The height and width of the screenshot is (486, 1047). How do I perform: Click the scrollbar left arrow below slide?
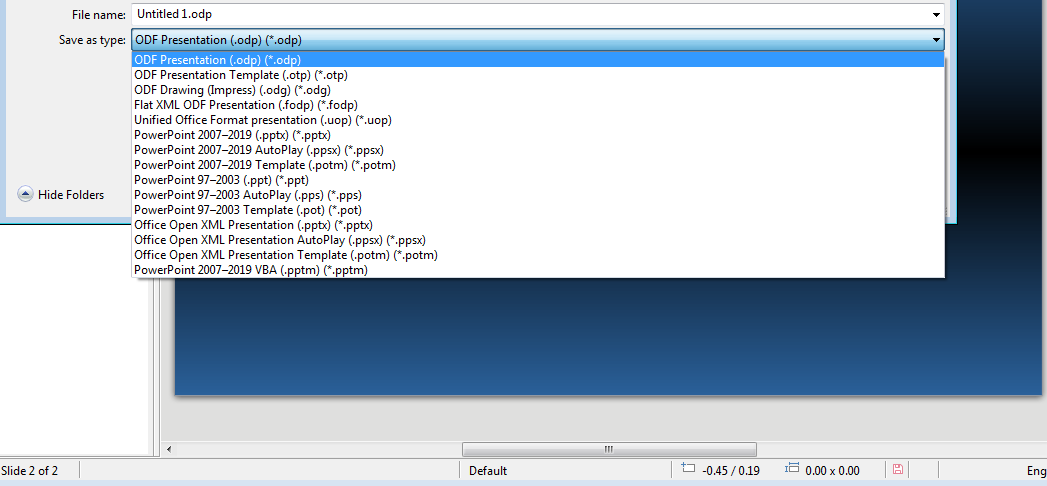point(168,449)
